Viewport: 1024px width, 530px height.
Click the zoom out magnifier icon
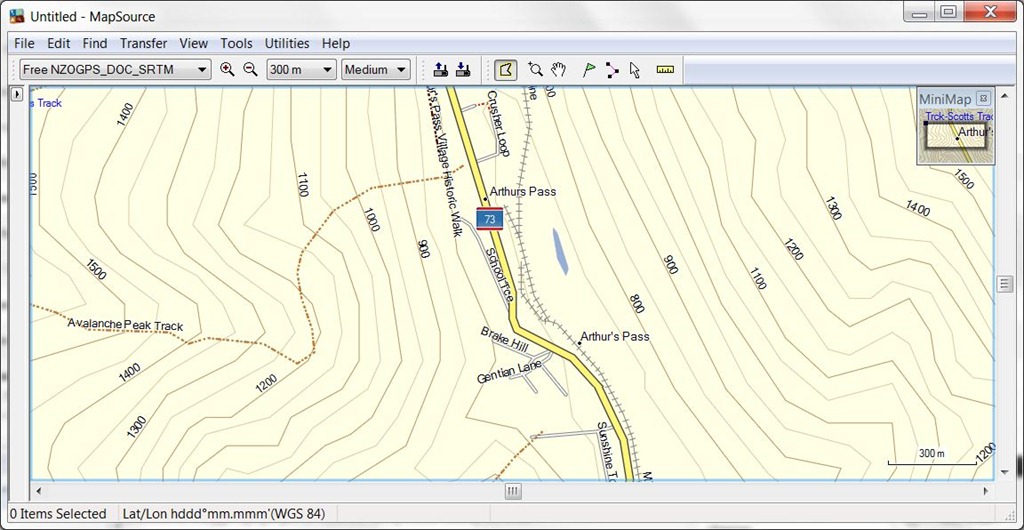250,69
